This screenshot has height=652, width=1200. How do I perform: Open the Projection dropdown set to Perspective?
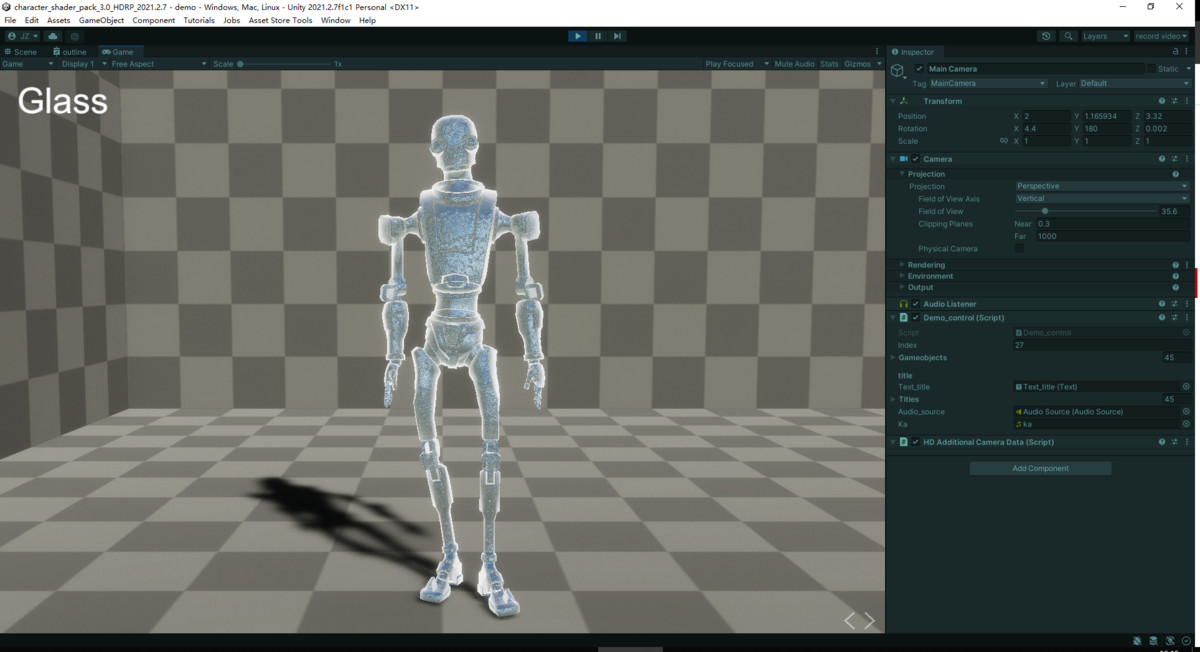click(x=1100, y=186)
